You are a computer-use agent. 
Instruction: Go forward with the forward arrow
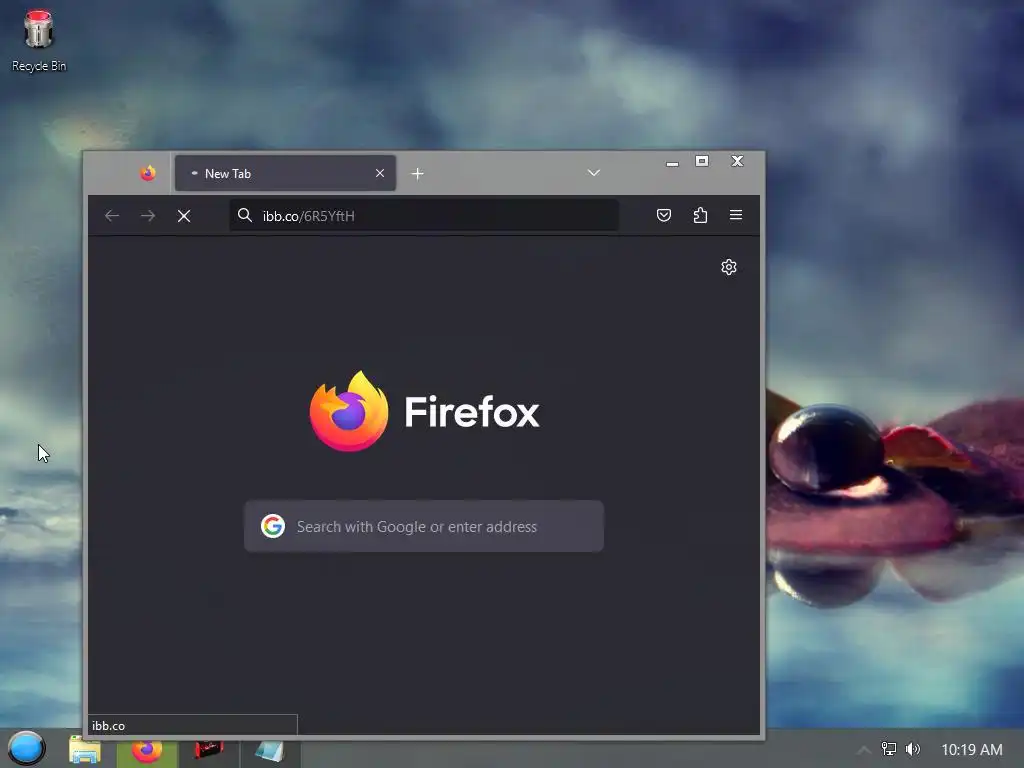[148, 216]
